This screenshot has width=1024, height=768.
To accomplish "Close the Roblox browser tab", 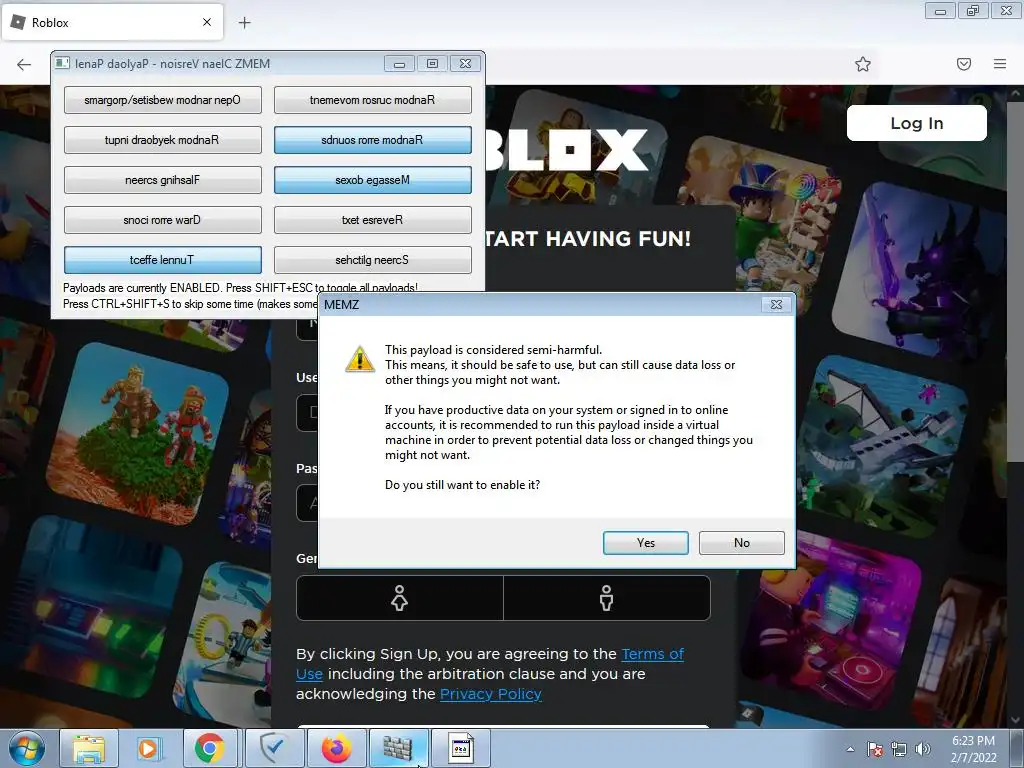I will point(207,22).
